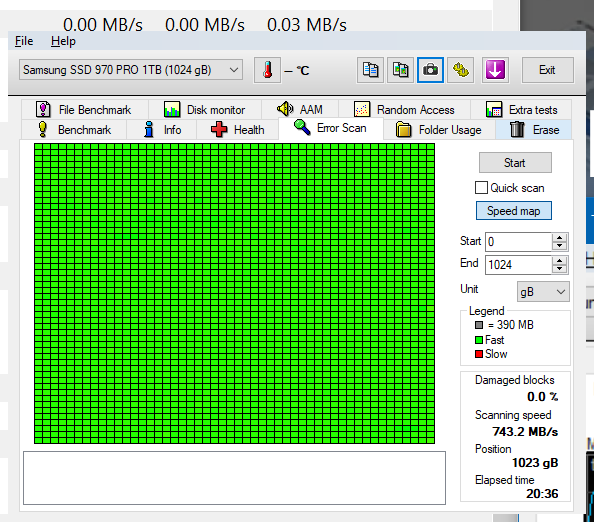Click the End position input field
This screenshot has width=594, height=522.
click(518, 264)
